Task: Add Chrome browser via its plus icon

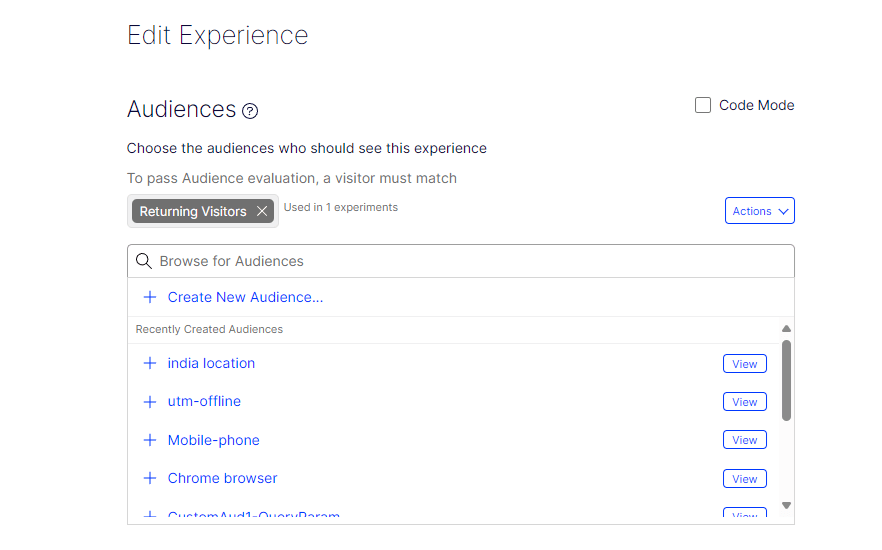Action: (x=150, y=478)
